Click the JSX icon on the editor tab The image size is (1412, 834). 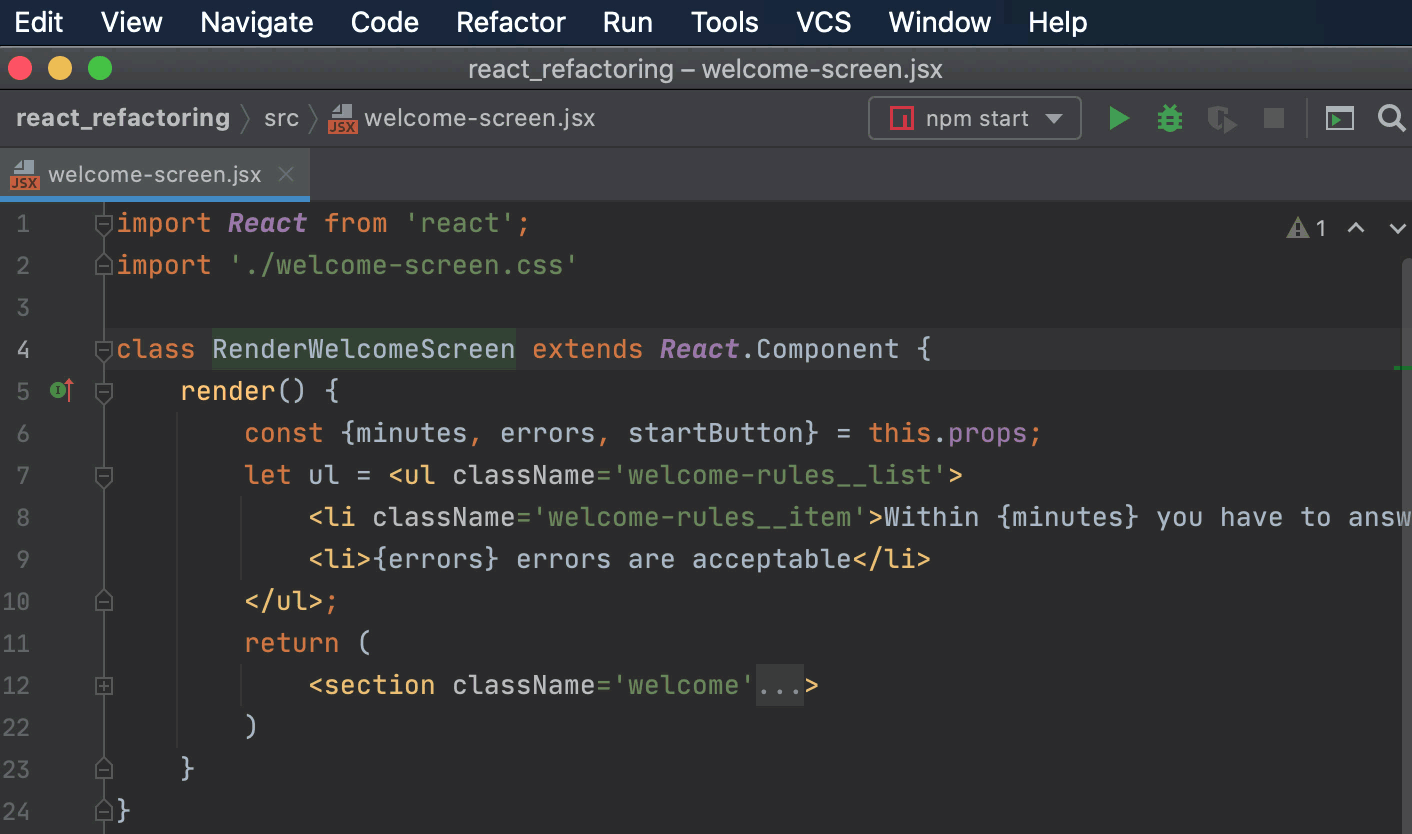[24, 175]
